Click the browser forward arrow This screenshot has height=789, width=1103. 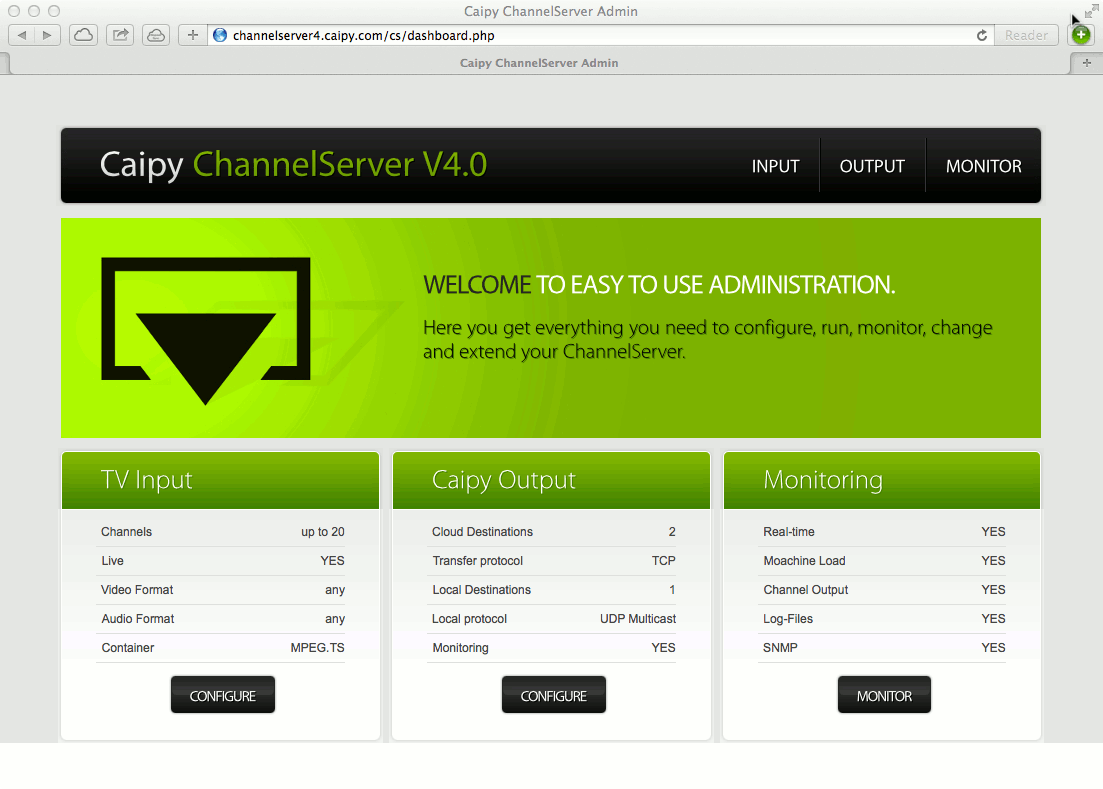coord(47,35)
